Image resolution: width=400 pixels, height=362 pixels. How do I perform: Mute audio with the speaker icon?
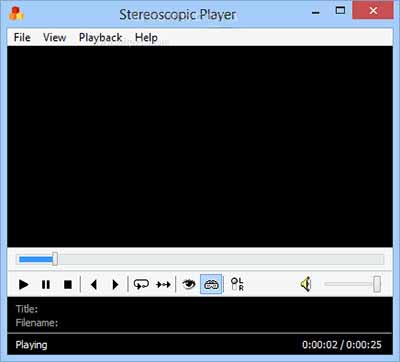tap(306, 284)
